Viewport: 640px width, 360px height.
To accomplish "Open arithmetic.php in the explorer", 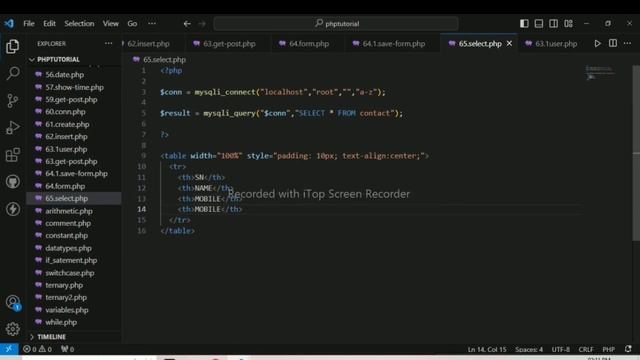I will (x=69, y=211).
